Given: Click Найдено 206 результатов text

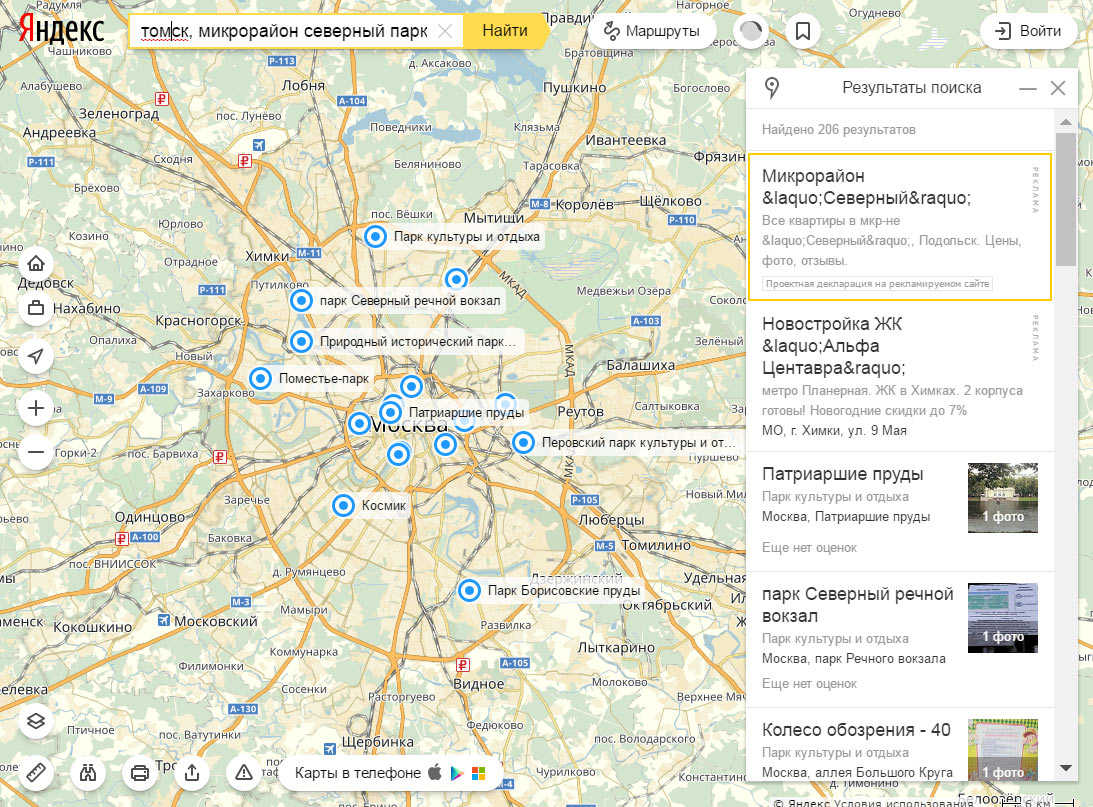Looking at the screenshot, I should tap(839, 130).
